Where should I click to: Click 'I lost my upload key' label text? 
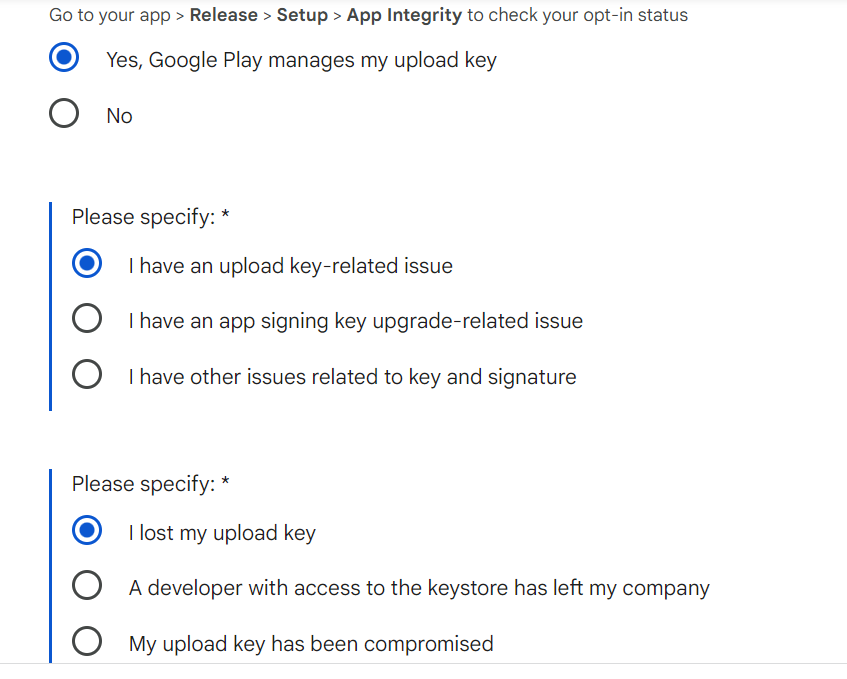(222, 533)
